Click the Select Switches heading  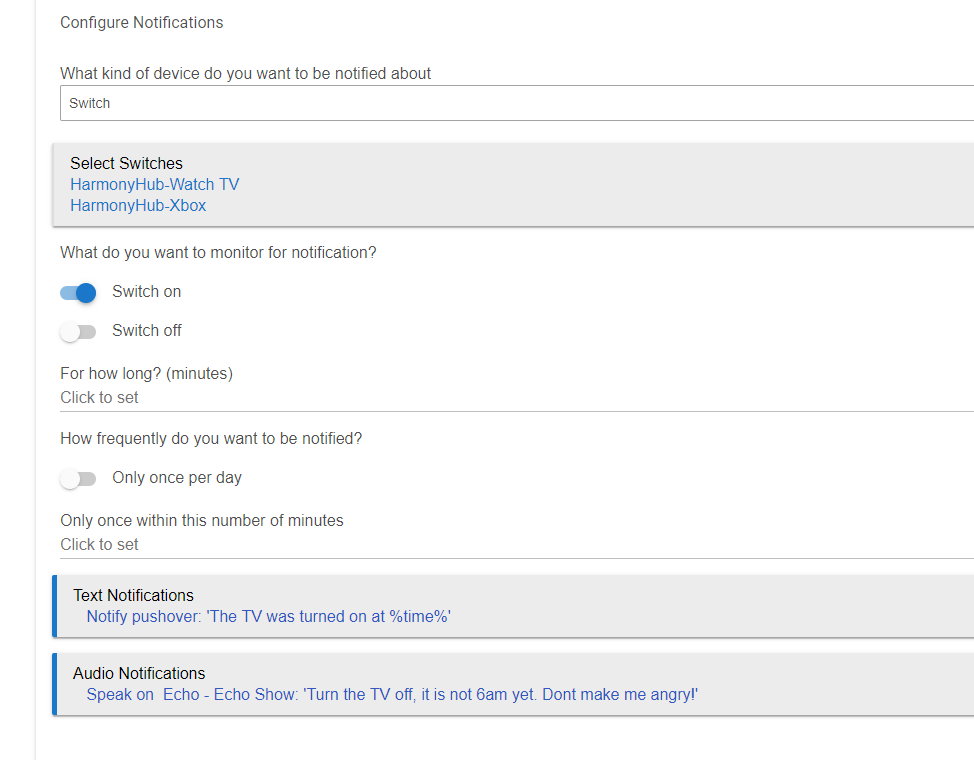[x=126, y=163]
